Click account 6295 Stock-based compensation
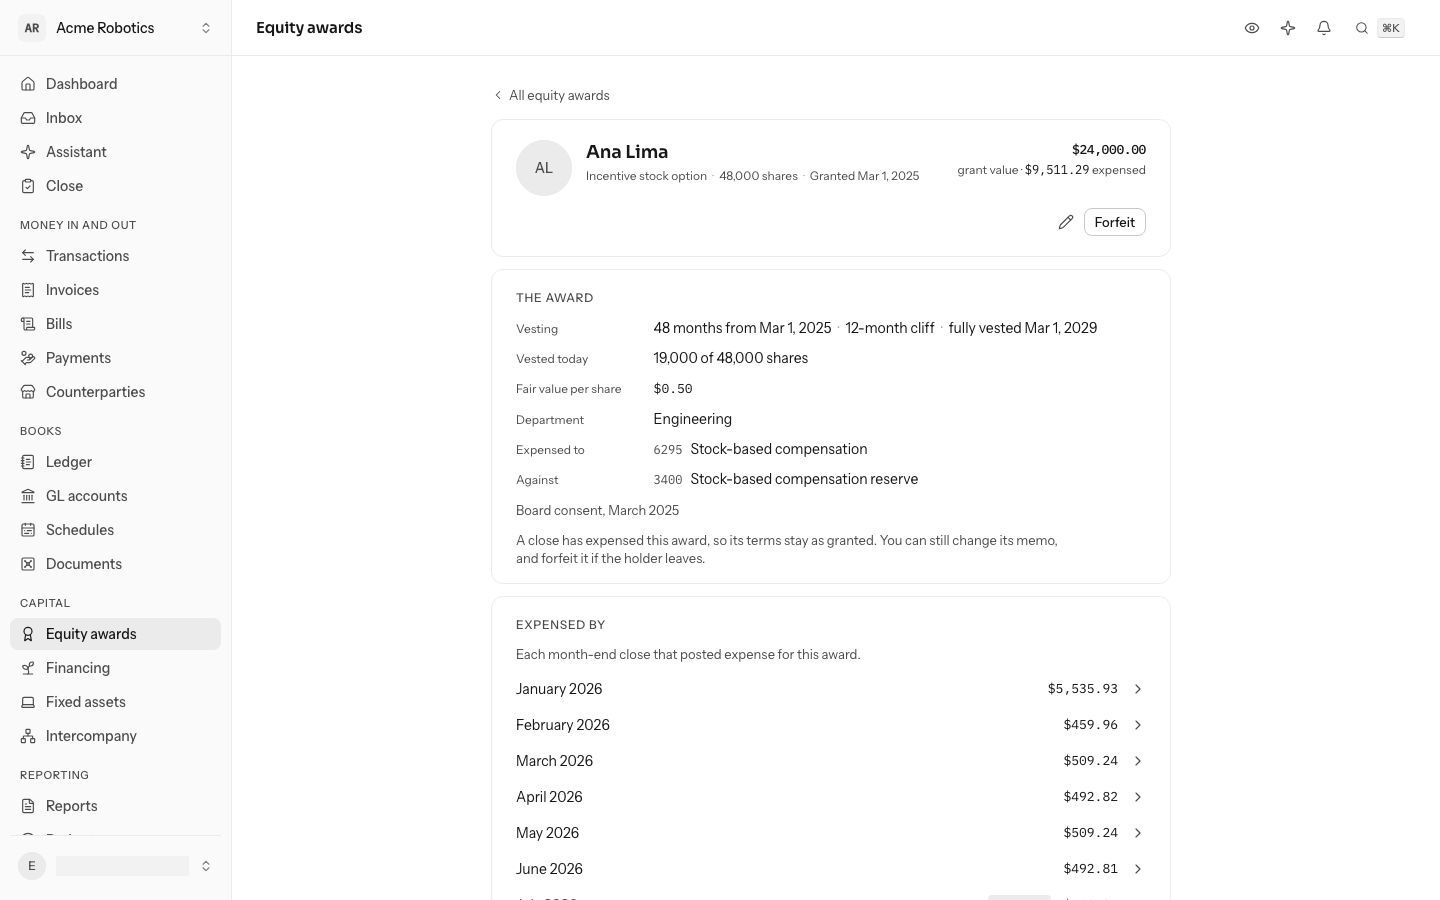 pyautogui.click(x=760, y=449)
